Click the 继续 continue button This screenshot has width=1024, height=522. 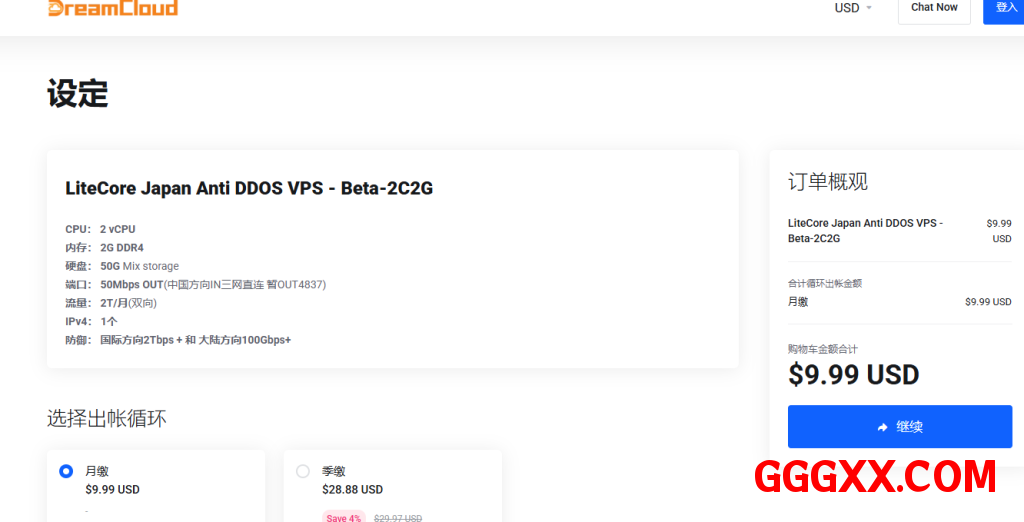[x=900, y=427]
